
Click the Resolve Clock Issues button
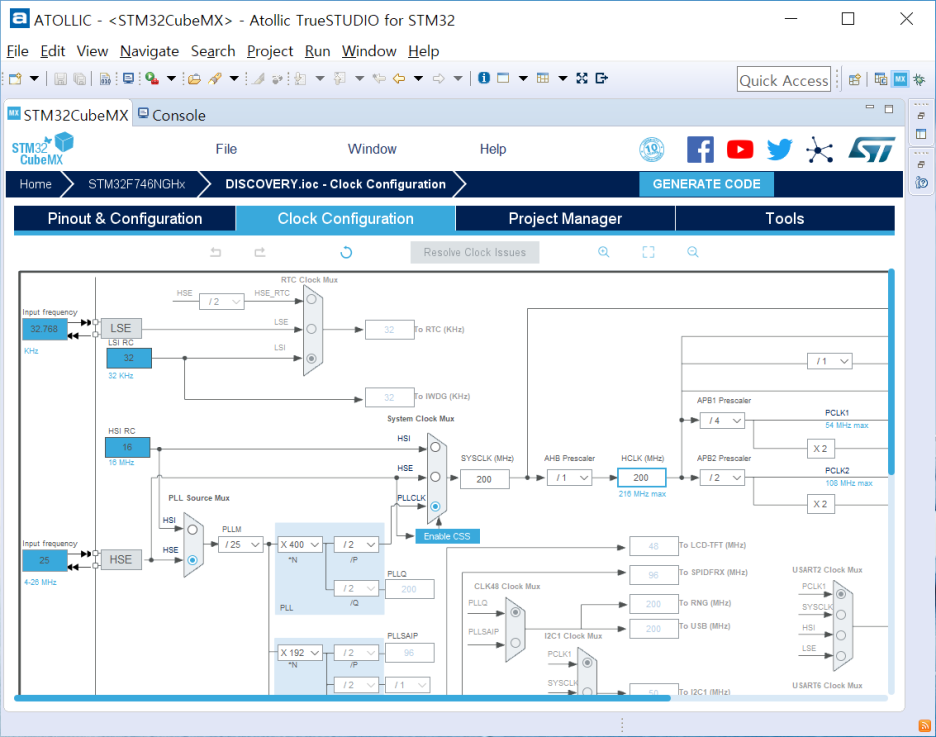tap(475, 252)
